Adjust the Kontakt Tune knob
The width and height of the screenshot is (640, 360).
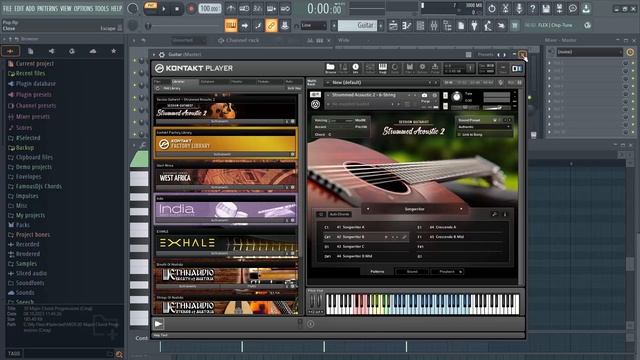pyautogui.click(x=457, y=97)
